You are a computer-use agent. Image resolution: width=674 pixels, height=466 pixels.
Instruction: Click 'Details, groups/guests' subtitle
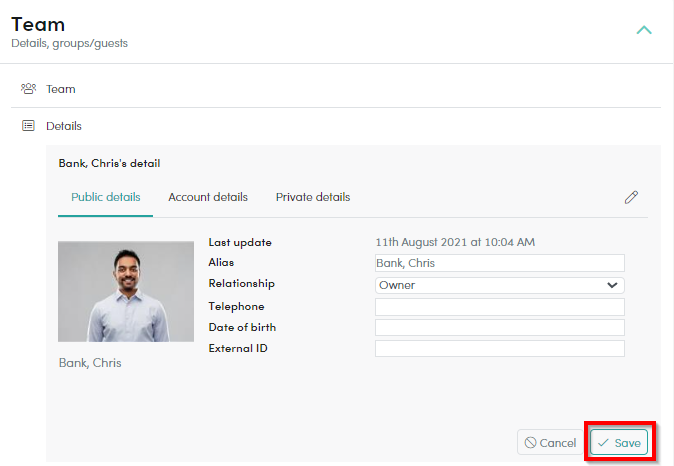[x=70, y=43]
